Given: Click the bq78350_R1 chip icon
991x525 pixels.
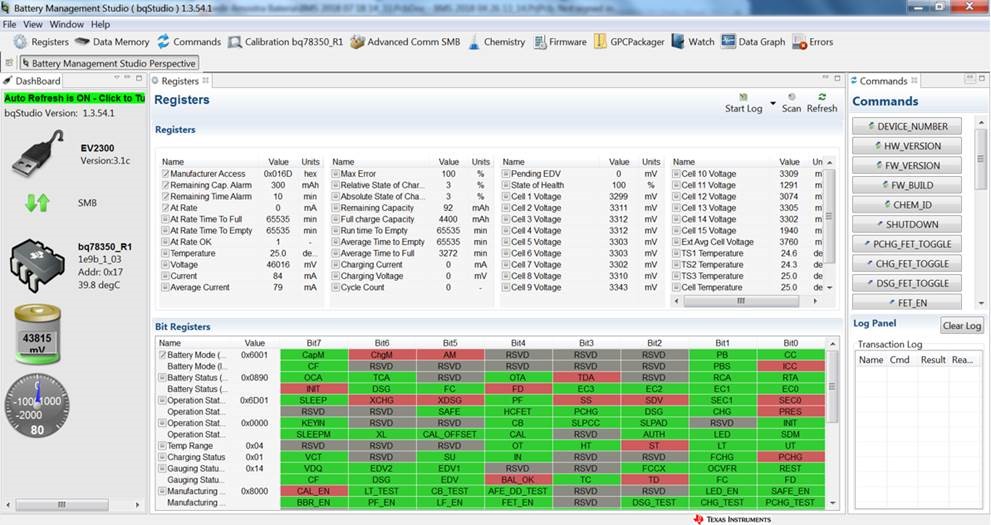Looking at the screenshot, I should coord(37,264).
